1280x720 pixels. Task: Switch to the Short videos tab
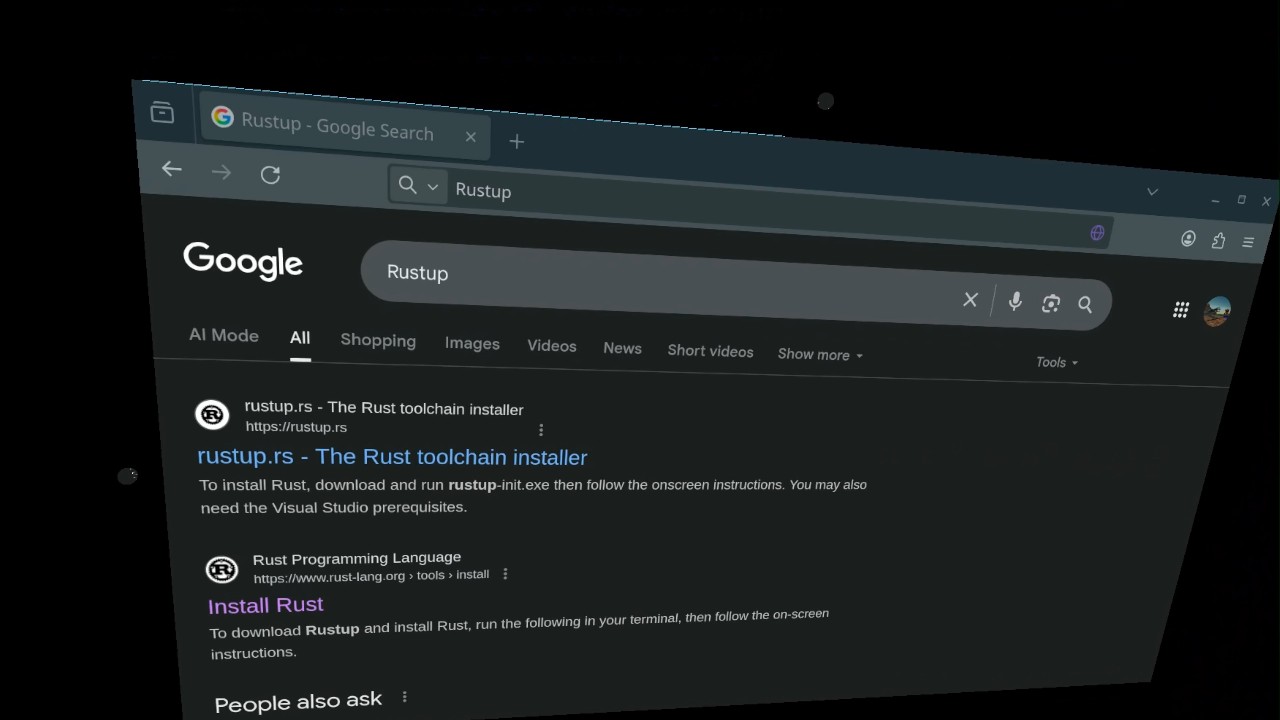point(710,351)
